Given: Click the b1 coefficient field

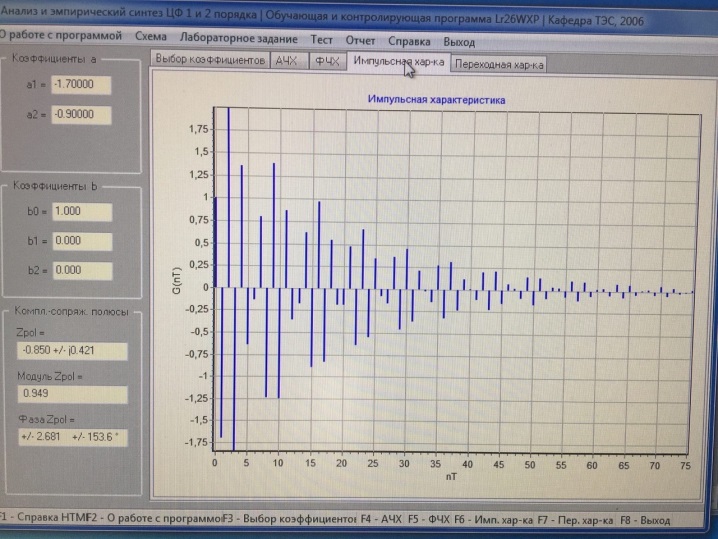Looking at the screenshot, I should [x=82, y=241].
